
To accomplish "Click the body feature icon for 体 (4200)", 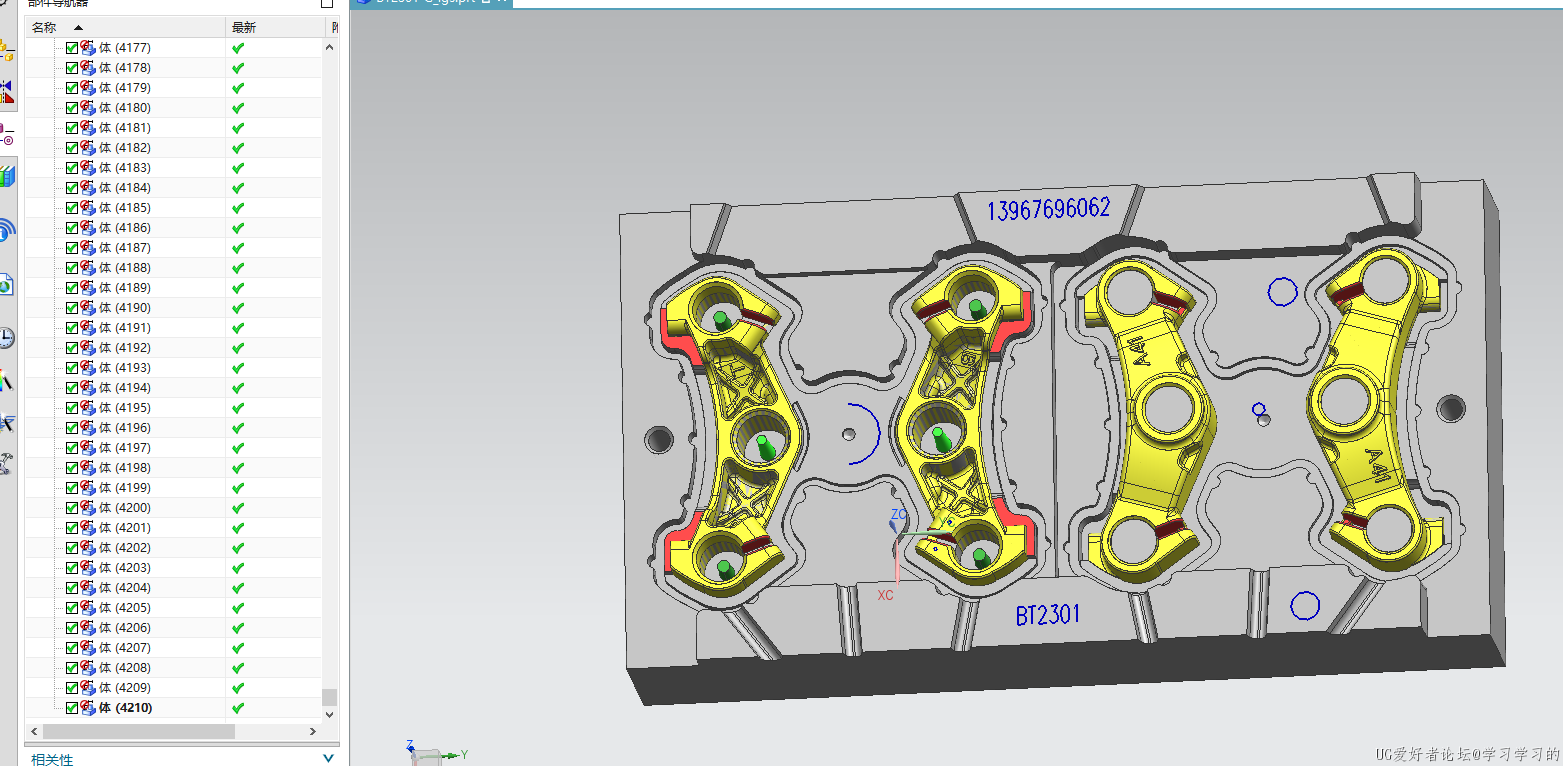I will point(88,508).
